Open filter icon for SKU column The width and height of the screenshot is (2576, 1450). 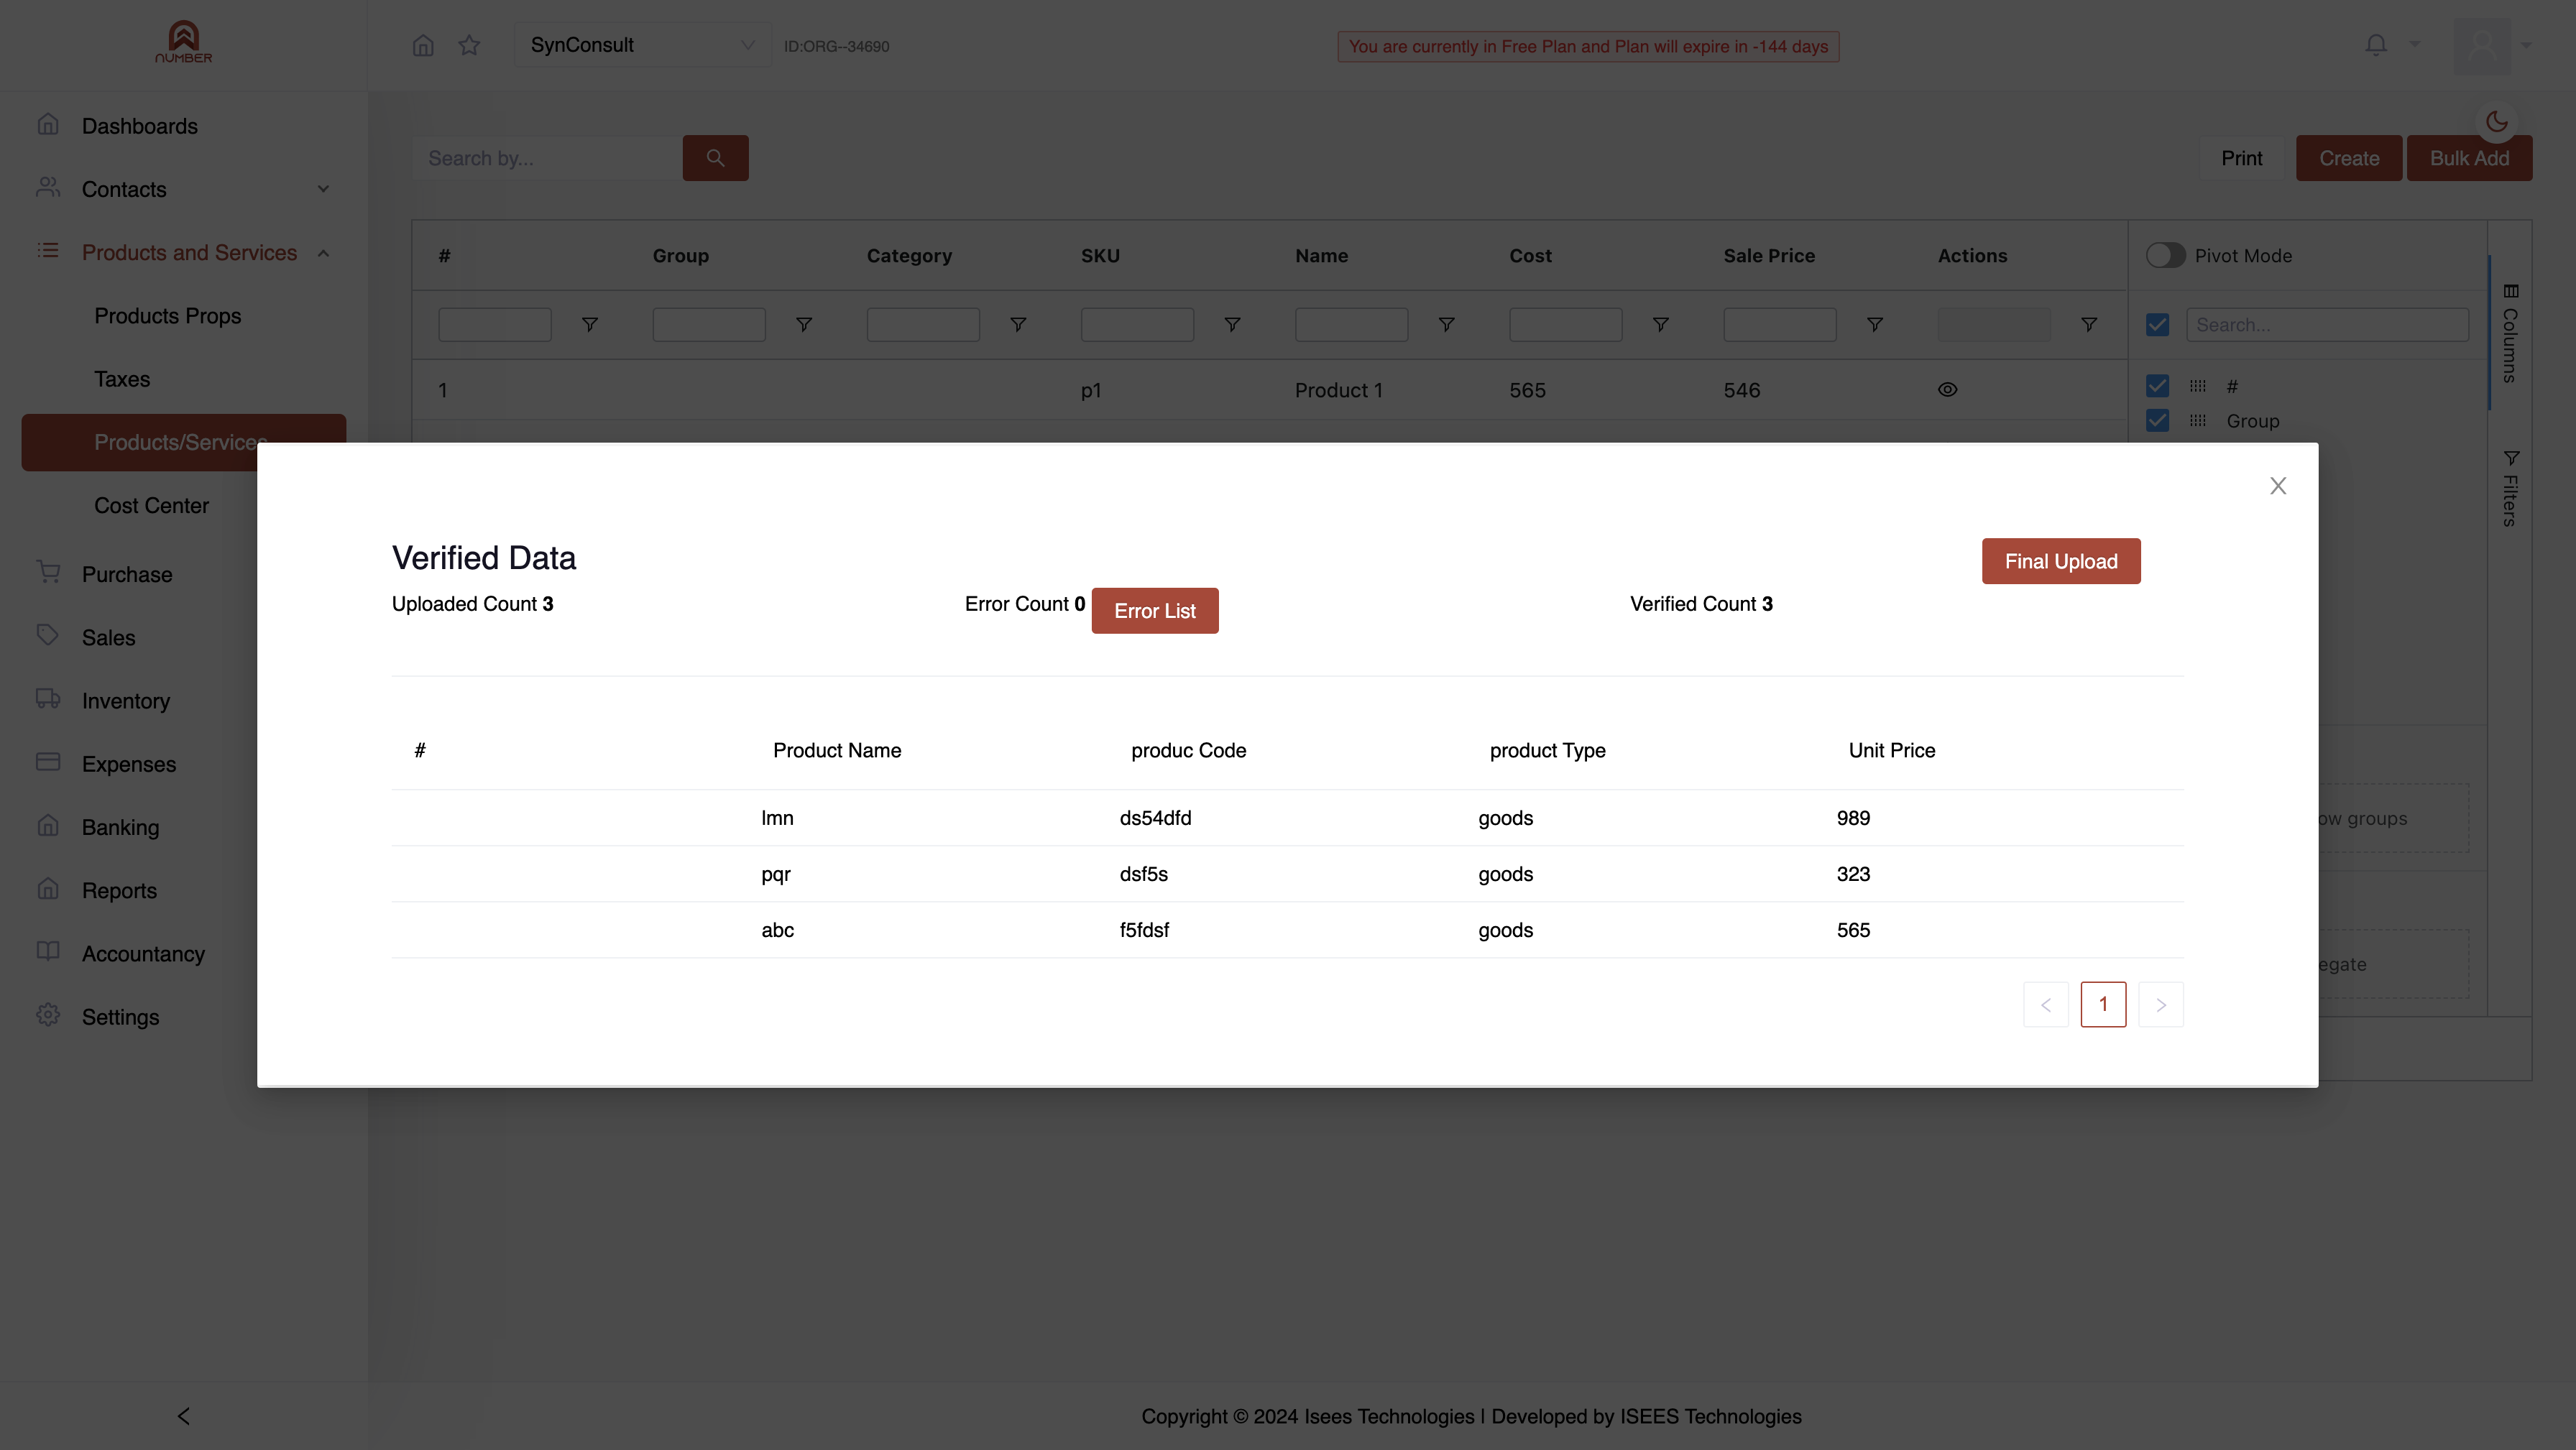point(1232,325)
